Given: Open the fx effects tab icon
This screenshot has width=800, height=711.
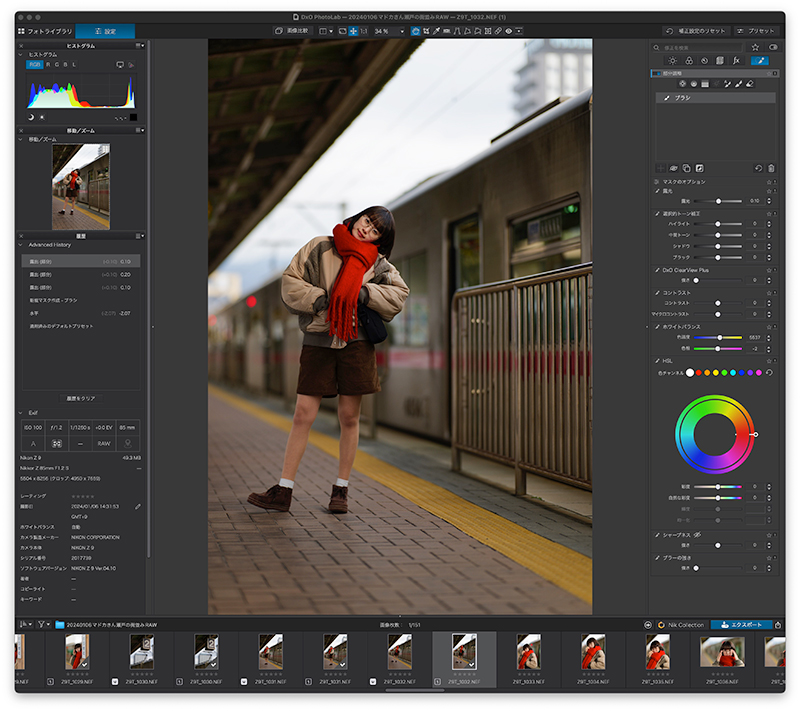Looking at the screenshot, I should tap(736, 61).
